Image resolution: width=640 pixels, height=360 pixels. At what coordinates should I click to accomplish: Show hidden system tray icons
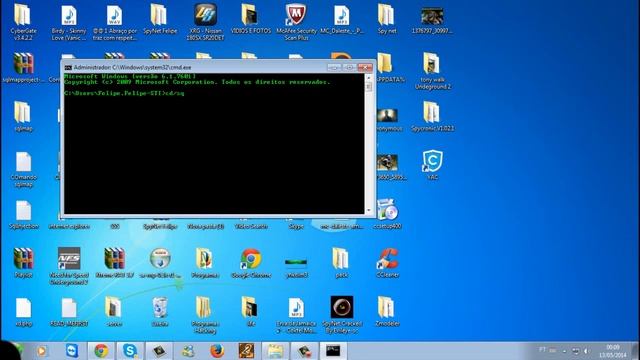[x=564, y=351]
